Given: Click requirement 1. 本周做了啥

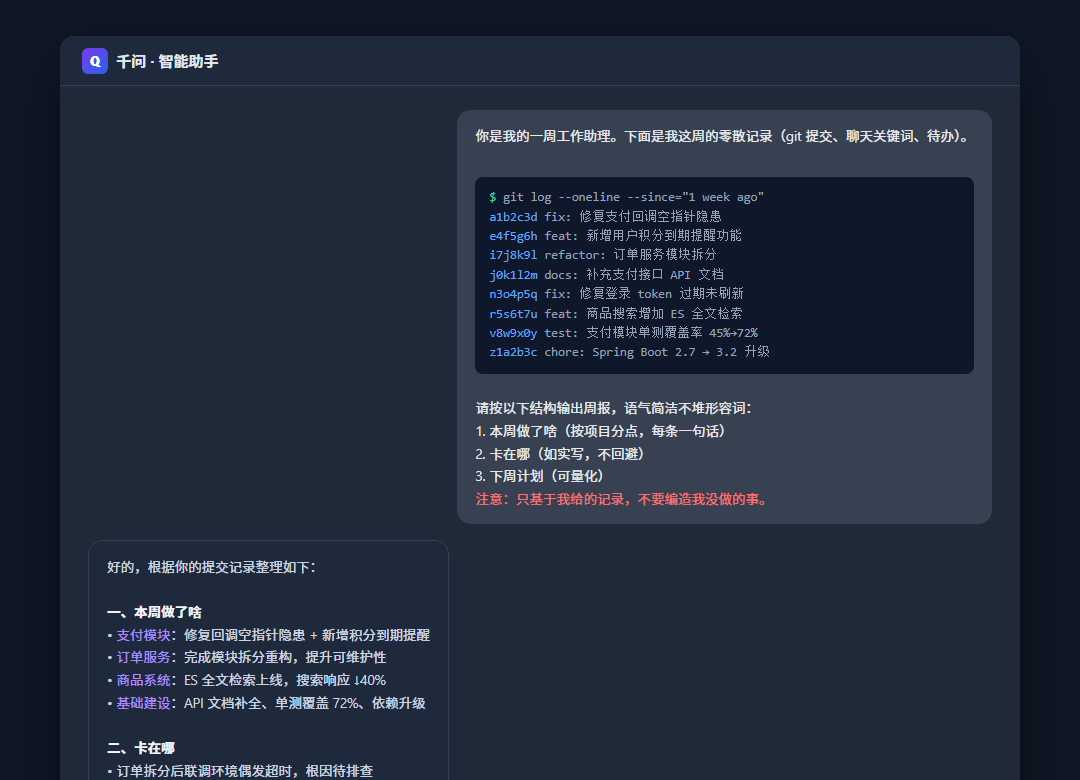Looking at the screenshot, I should tap(600, 431).
